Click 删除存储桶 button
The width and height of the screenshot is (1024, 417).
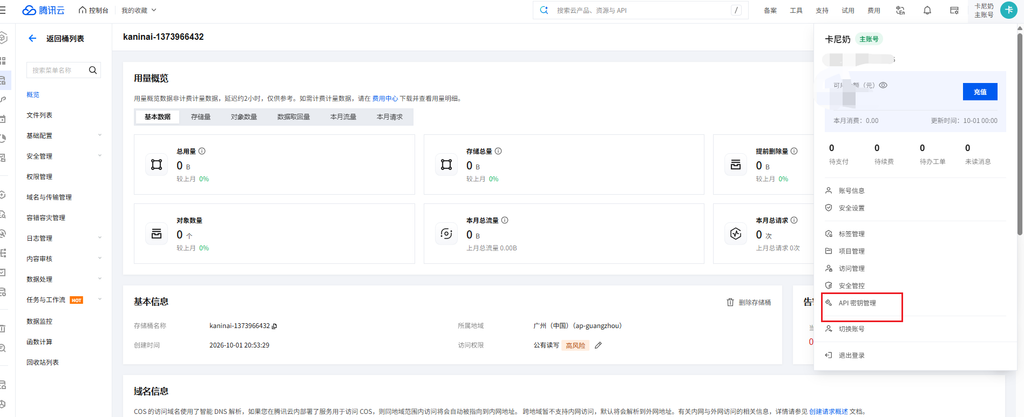pyautogui.click(x=749, y=303)
